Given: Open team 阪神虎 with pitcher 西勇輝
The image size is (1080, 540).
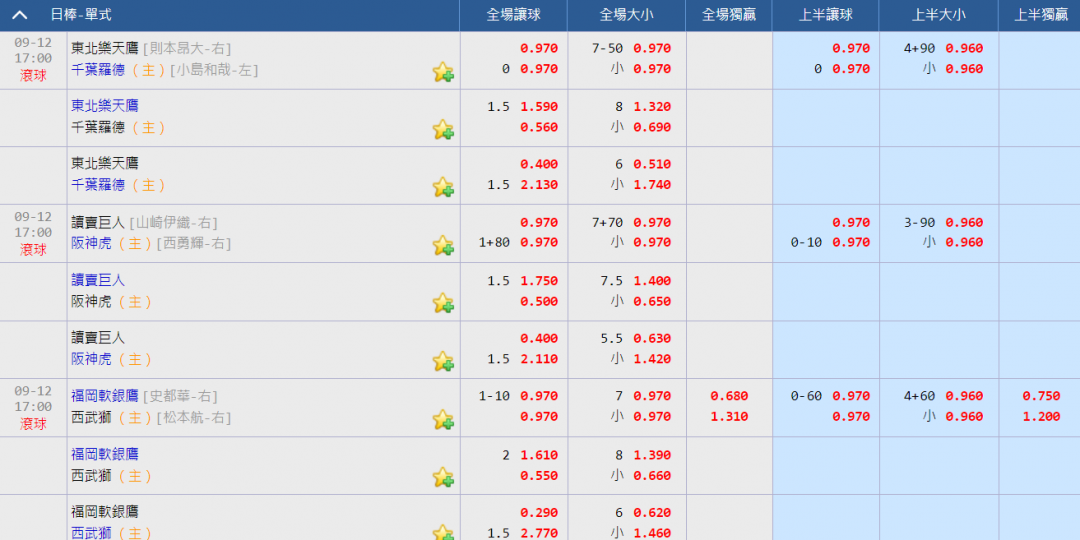Looking at the screenshot, I should 91,243.
